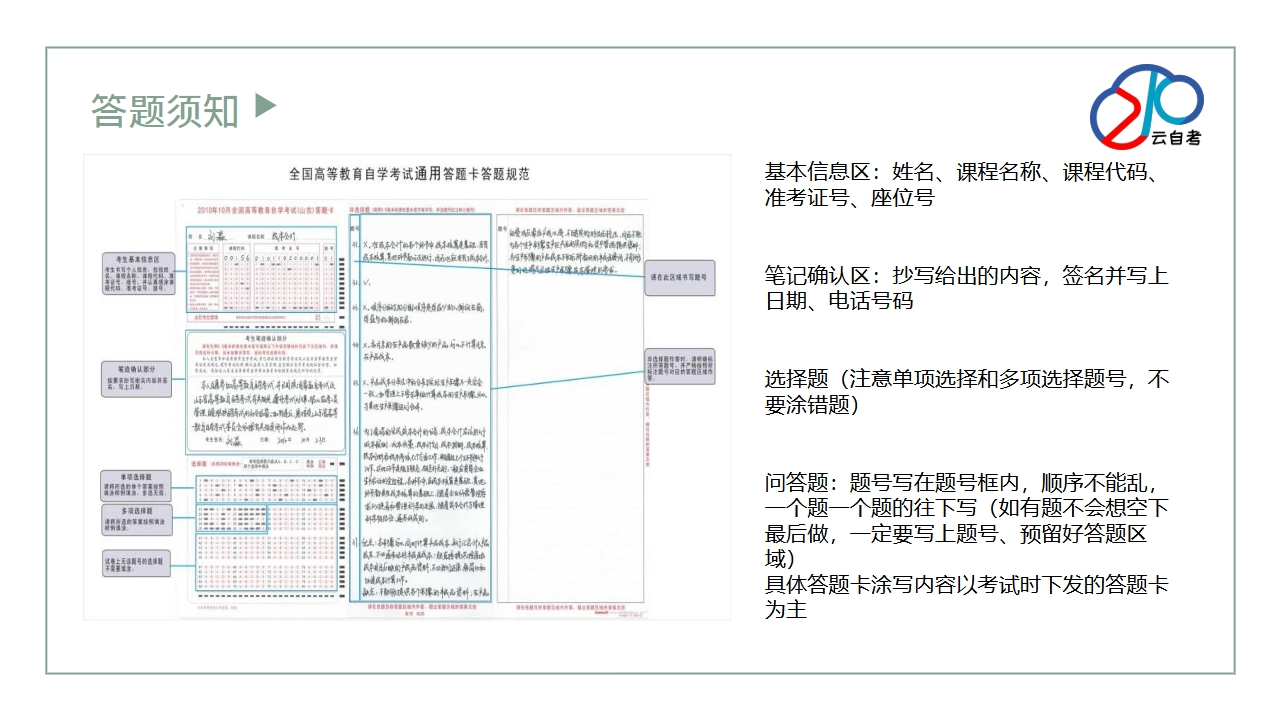Select the 答题须知 slide title

(165, 112)
